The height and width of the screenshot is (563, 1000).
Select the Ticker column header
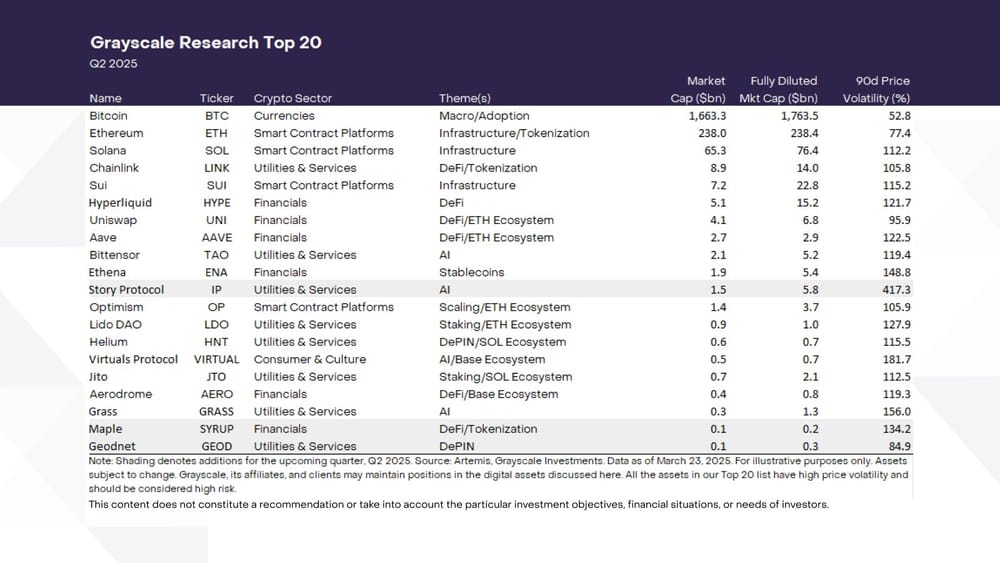pyautogui.click(x=216, y=98)
